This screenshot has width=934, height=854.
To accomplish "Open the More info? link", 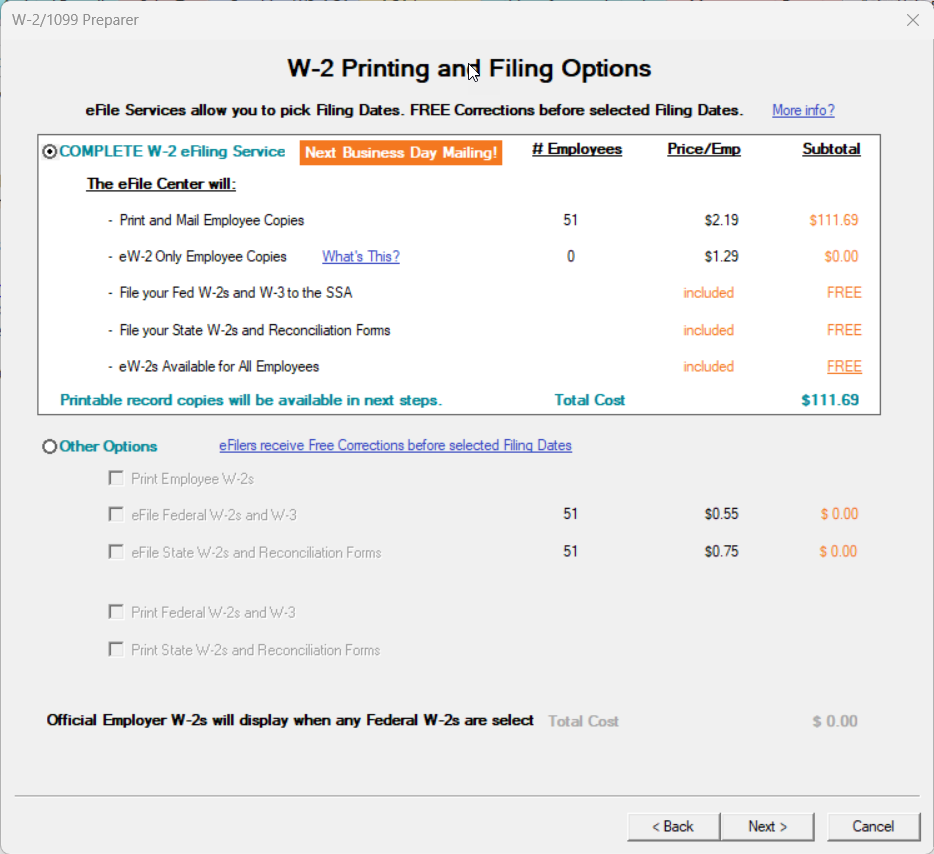I will 803,110.
